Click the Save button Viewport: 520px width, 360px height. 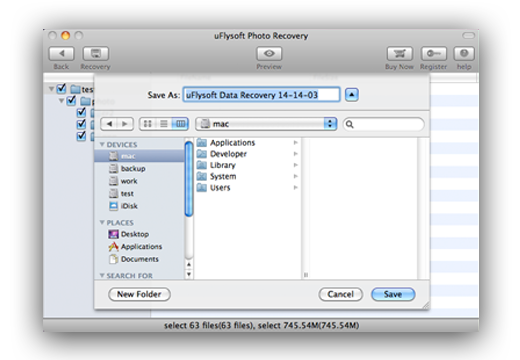[393, 294]
